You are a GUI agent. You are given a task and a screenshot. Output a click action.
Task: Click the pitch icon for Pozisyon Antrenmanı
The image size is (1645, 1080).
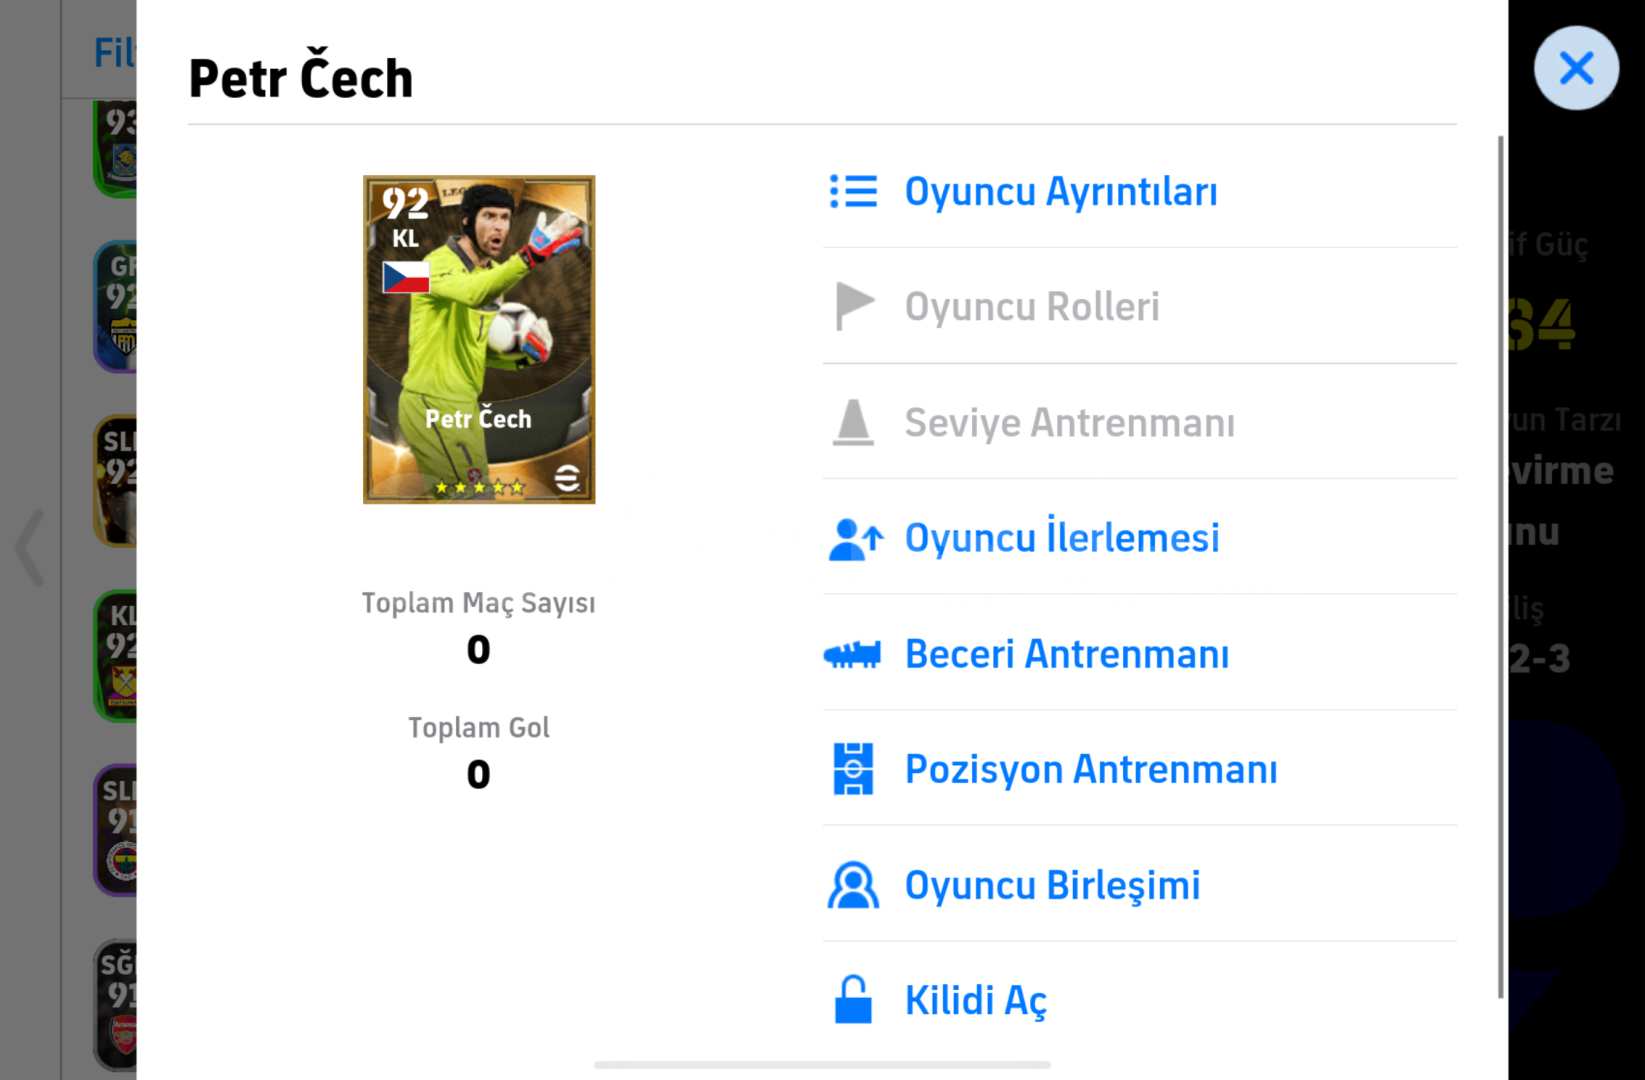[x=853, y=769]
